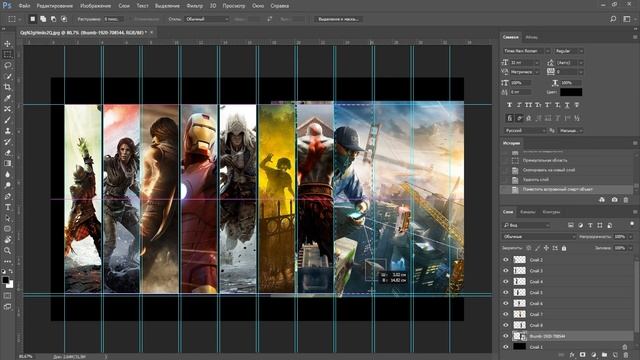Open Character panel options menu
Image resolution: width=640 pixels, height=360 pixels.
tap(635, 37)
